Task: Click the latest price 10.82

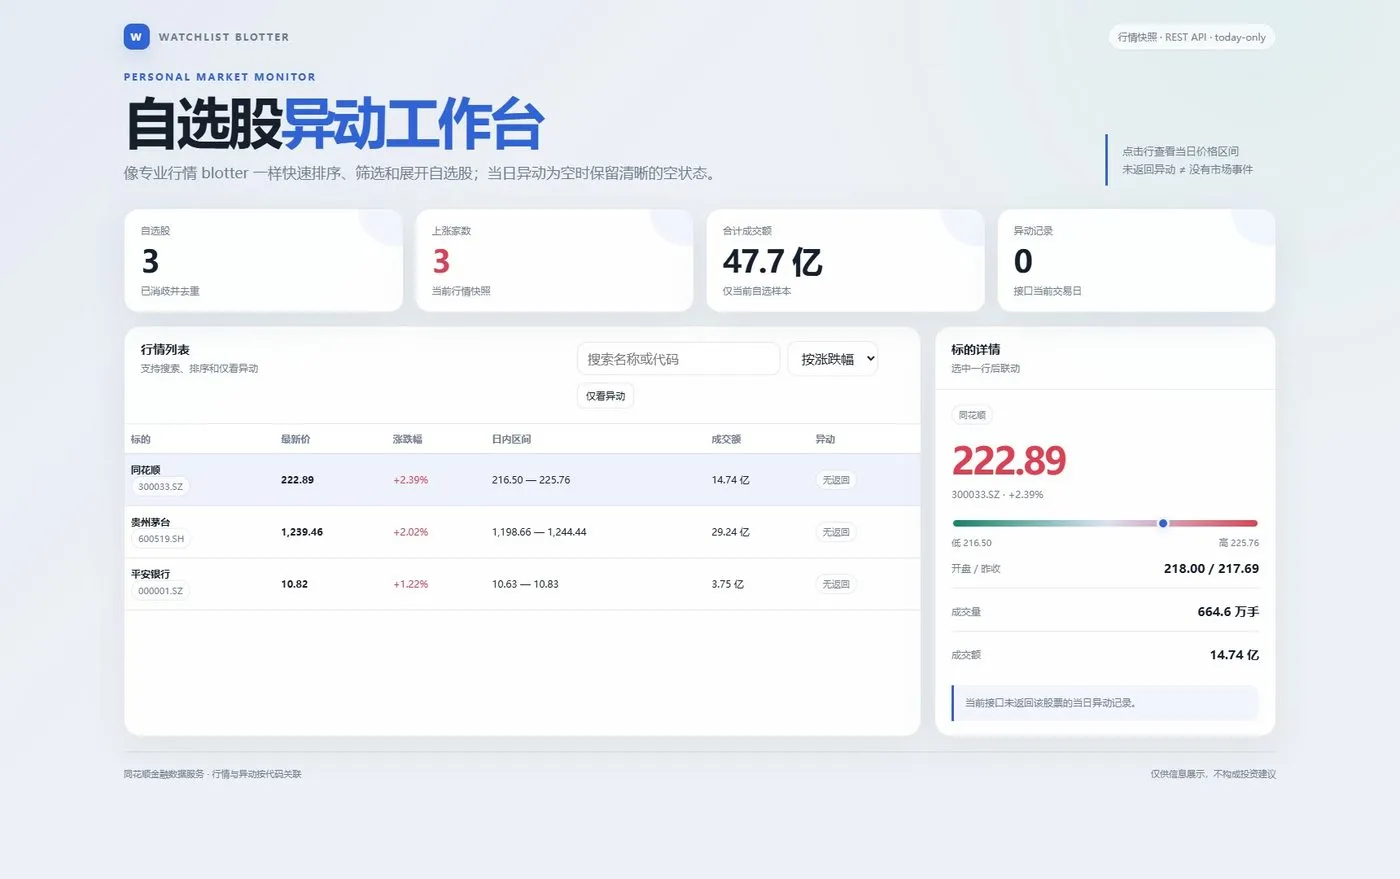Action: point(295,584)
